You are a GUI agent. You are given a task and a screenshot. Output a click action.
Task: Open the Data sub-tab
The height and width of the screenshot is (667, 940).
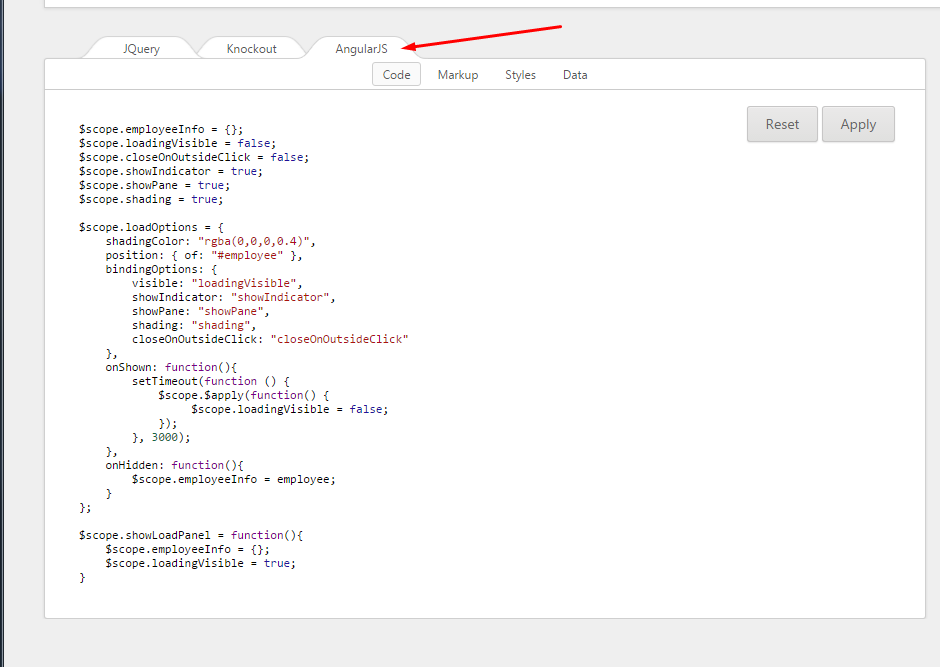click(575, 75)
